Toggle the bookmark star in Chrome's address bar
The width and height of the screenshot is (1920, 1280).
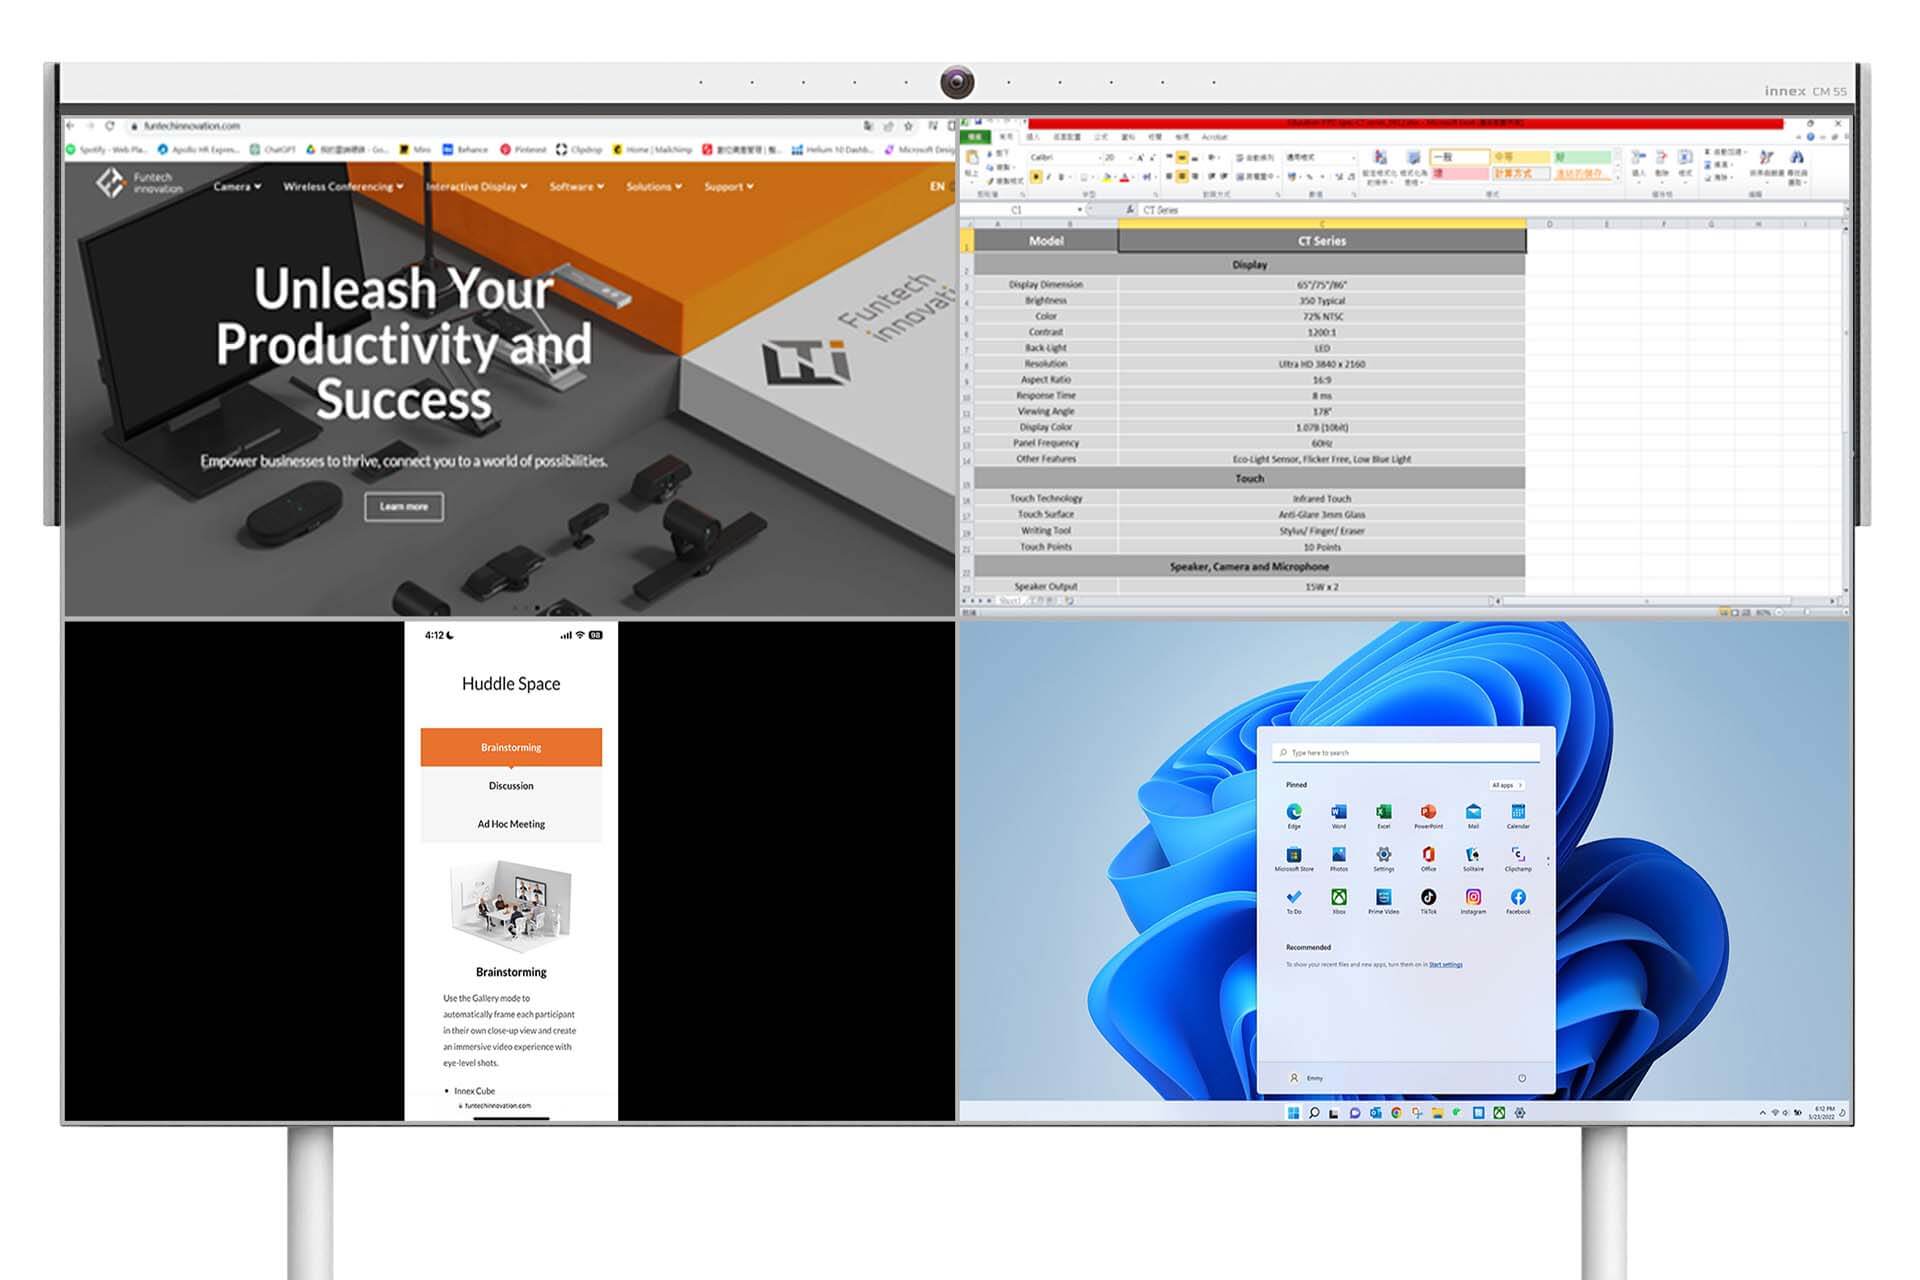click(x=909, y=126)
